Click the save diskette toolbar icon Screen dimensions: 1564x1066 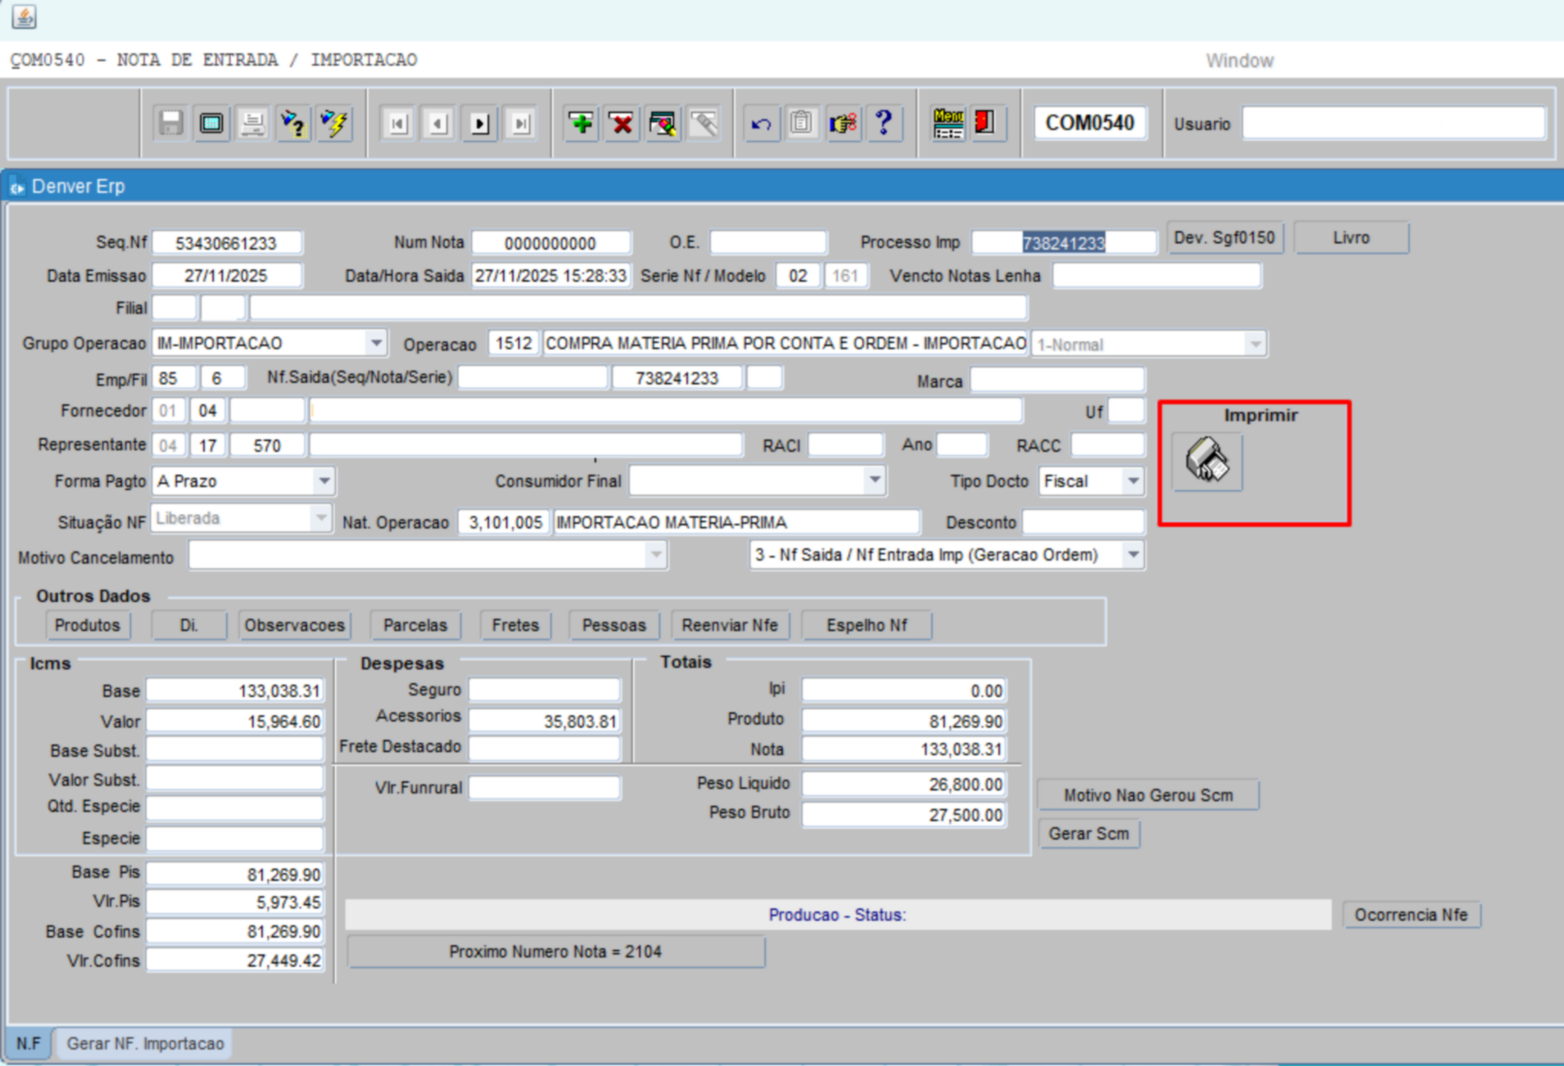[171, 123]
